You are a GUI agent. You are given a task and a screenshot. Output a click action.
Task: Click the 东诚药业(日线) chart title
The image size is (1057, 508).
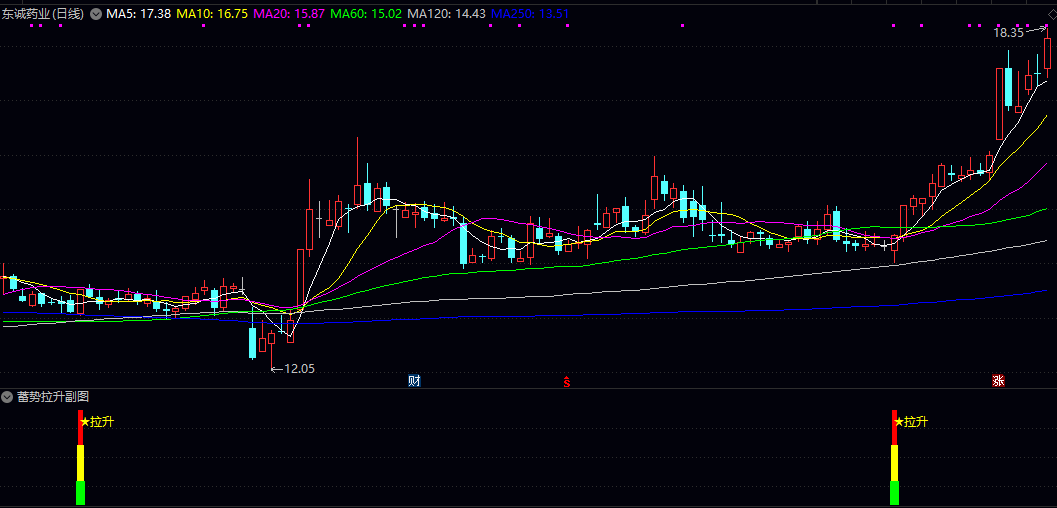click(x=43, y=14)
